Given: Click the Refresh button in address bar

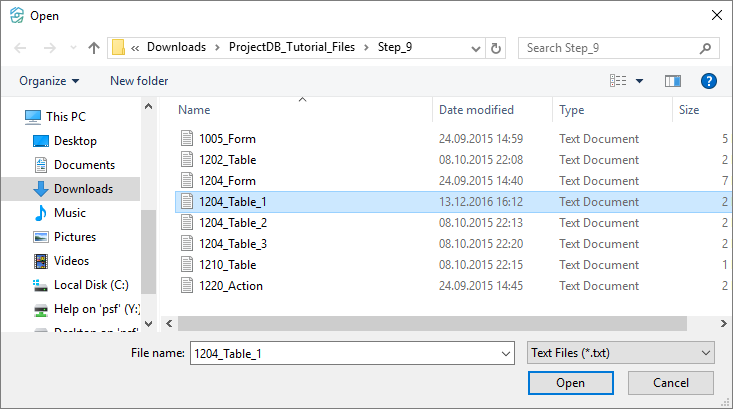Looking at the screenshot, I should [x=496, y=47].
